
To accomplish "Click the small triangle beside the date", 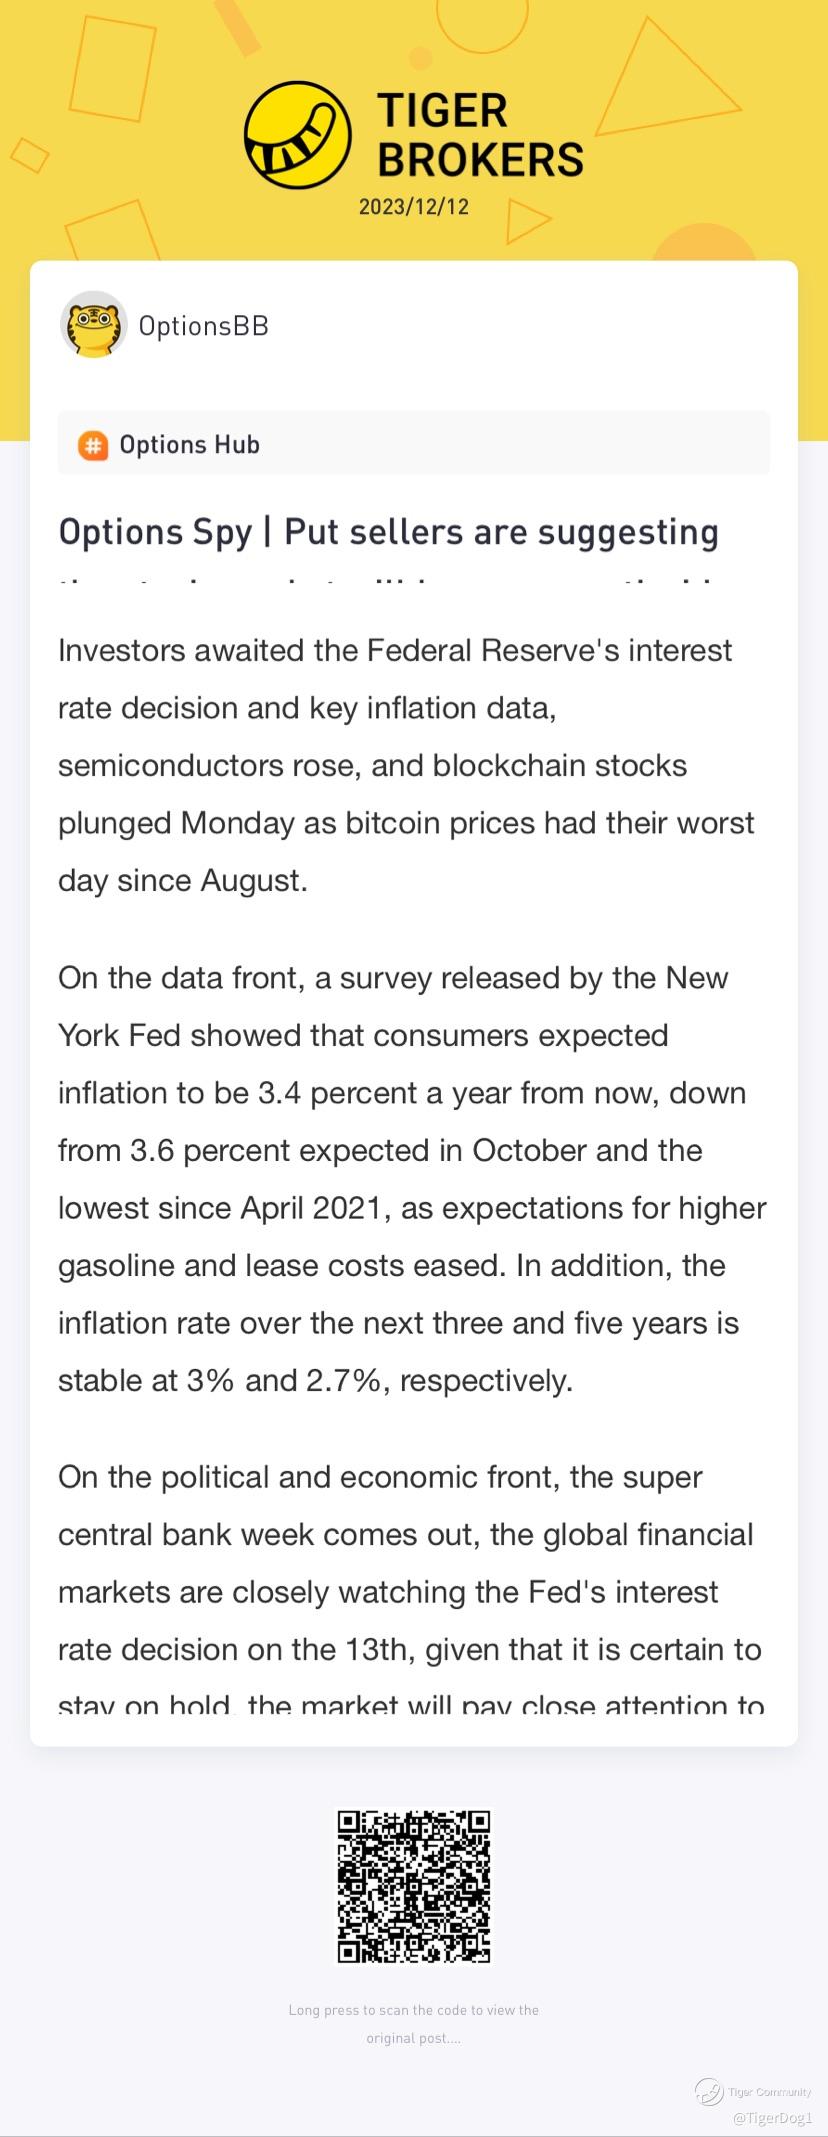I will click(528, 220).
